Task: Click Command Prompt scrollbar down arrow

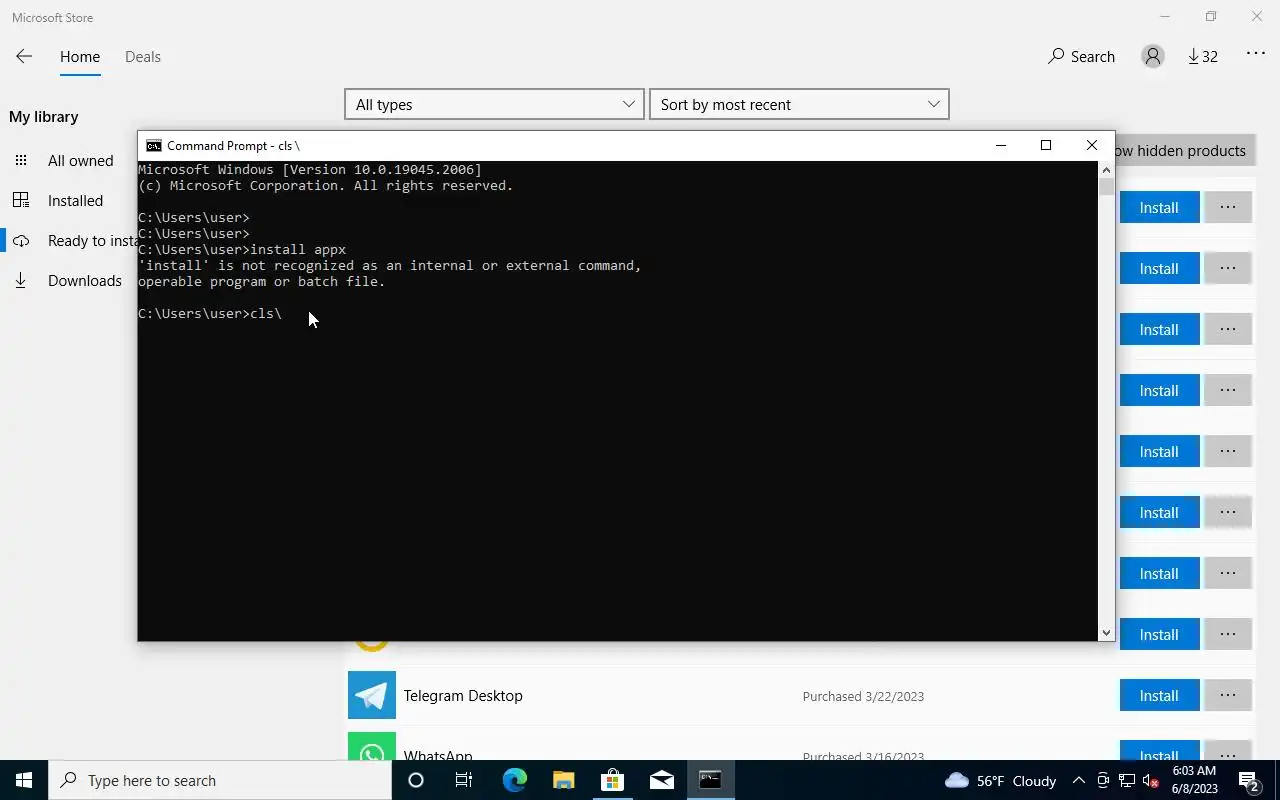Action: pyautogui.click(x=1106, y=632)
